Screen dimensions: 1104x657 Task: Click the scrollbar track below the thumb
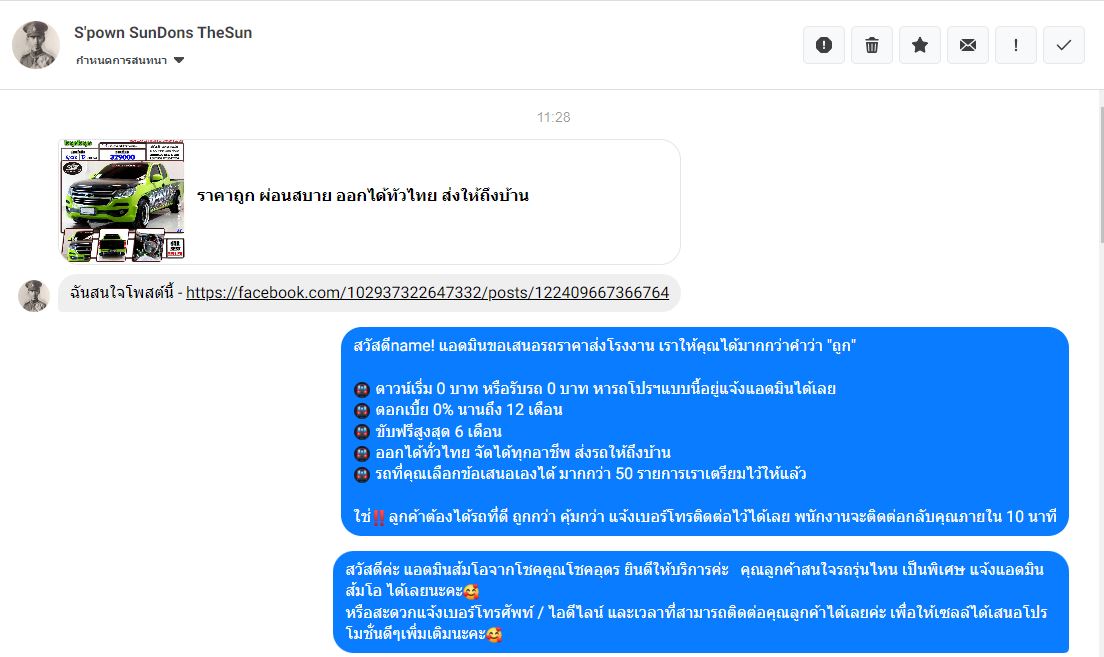pos(1100,451)
